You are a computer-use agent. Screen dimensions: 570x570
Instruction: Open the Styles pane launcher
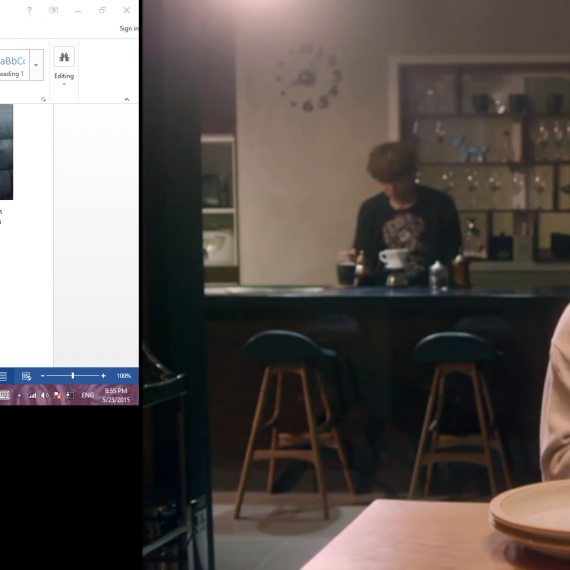coord(43,99)
